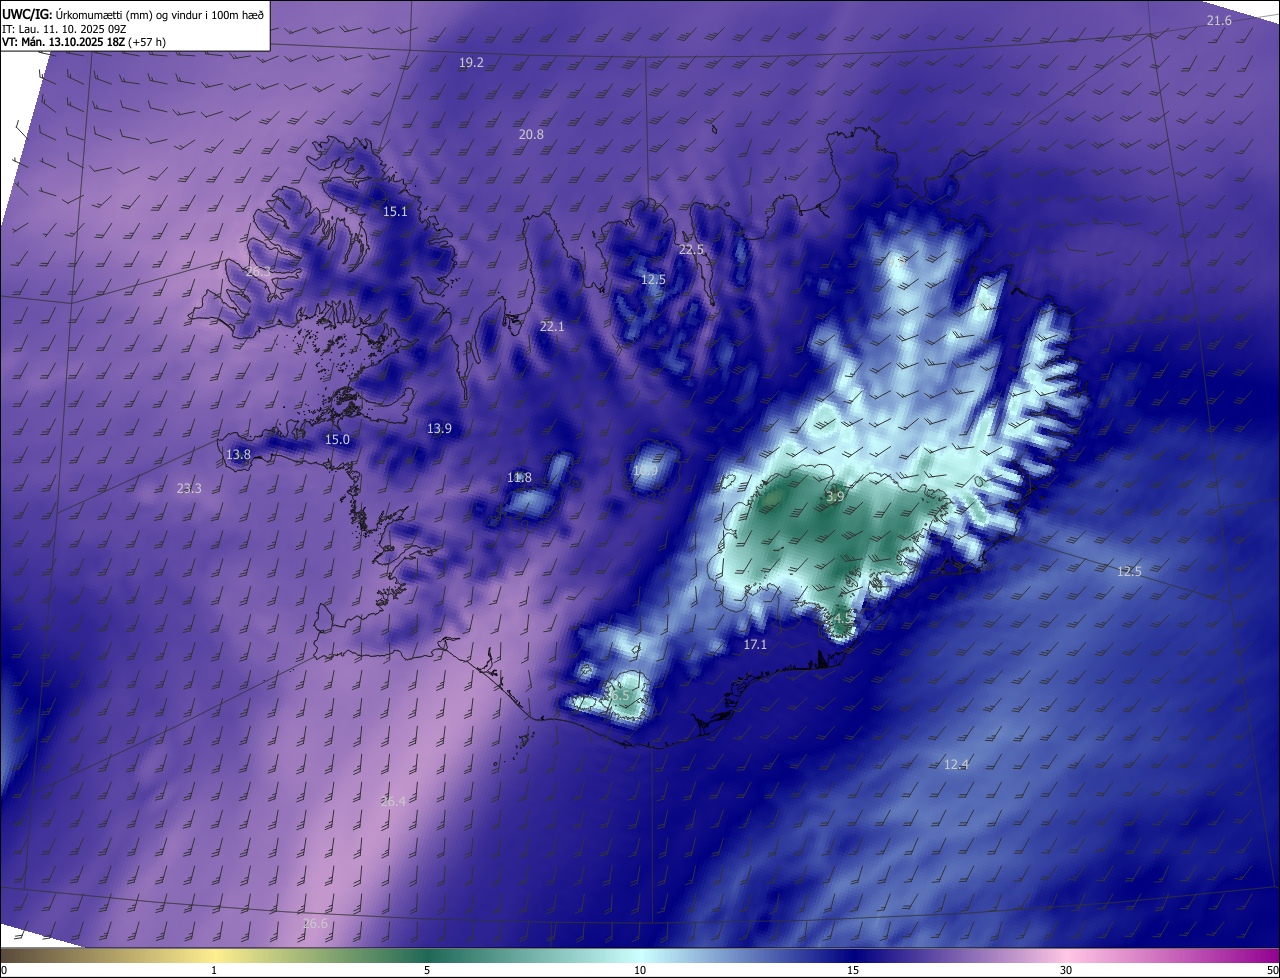Click the 0 label on the color scale
1280x978 pixels.
click(x=4, y=971)
